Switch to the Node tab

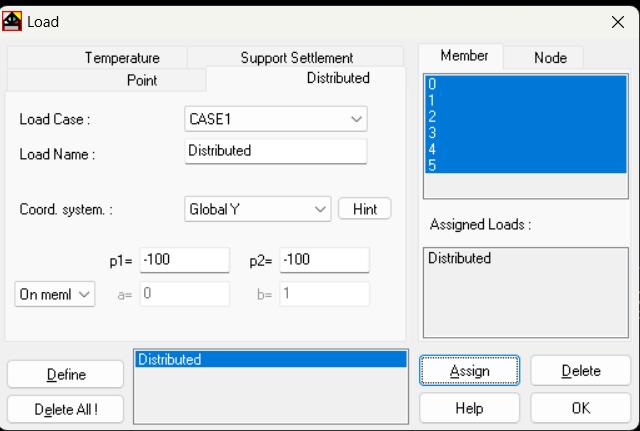coord(550,58)
